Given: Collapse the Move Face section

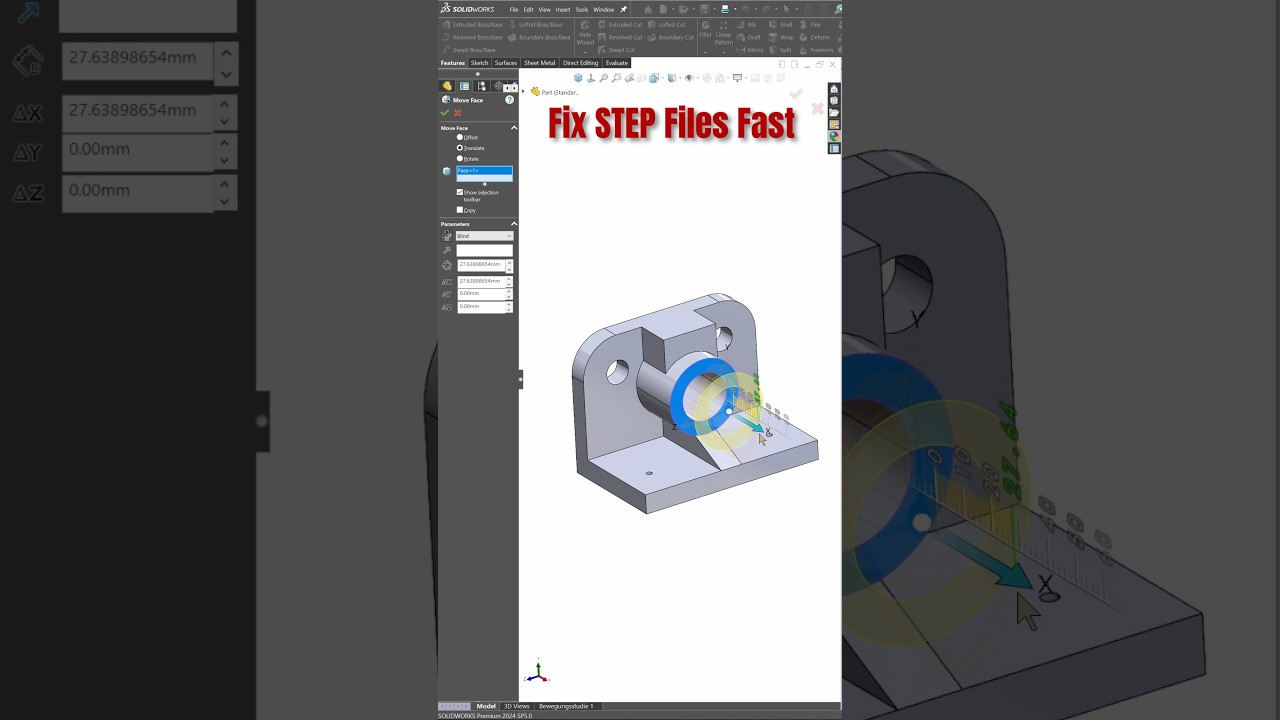Looking at the screenshot, I should pyautogui.click(x=514, y=128).
